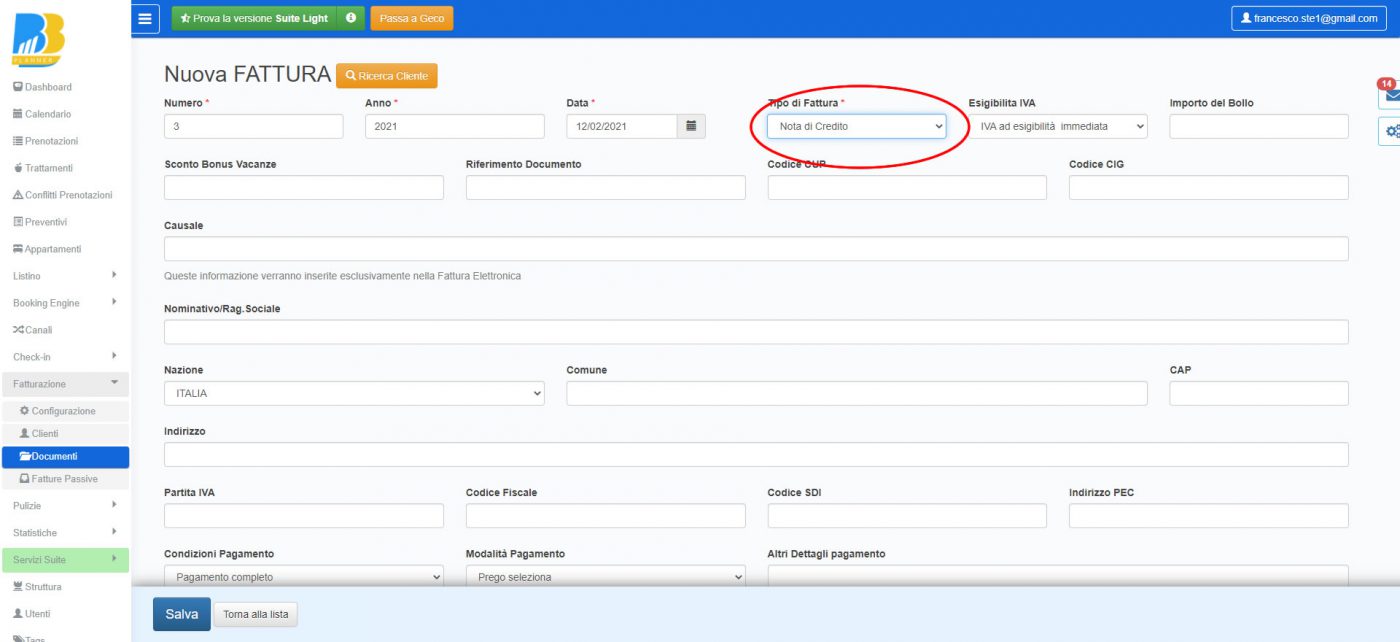The width and height of the screenshot is (1400, 642).
Task: Focus the Riferimento Documento field
Action: click(606, 187)
